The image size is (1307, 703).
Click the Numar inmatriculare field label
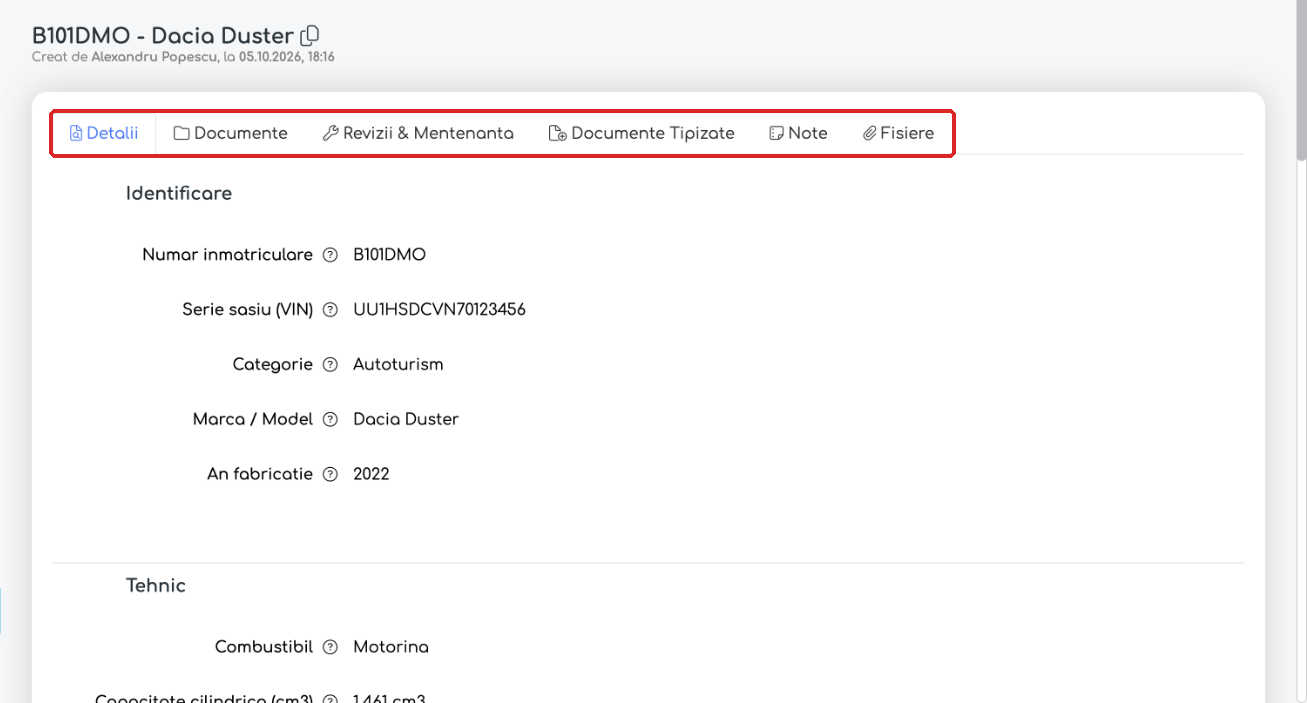[228, 255]
